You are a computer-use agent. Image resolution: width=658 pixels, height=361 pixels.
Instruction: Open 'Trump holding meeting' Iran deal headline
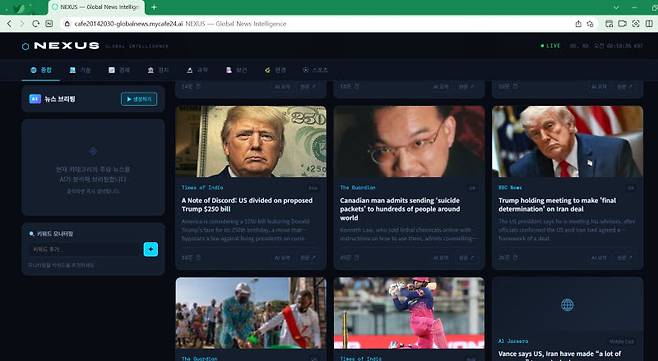click(x=557, y=204)
